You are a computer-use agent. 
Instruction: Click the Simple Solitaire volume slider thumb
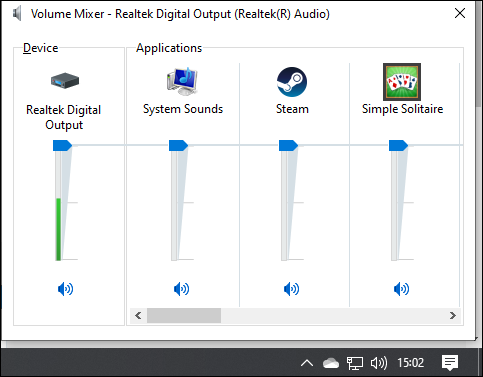click(x=398, y=146)
